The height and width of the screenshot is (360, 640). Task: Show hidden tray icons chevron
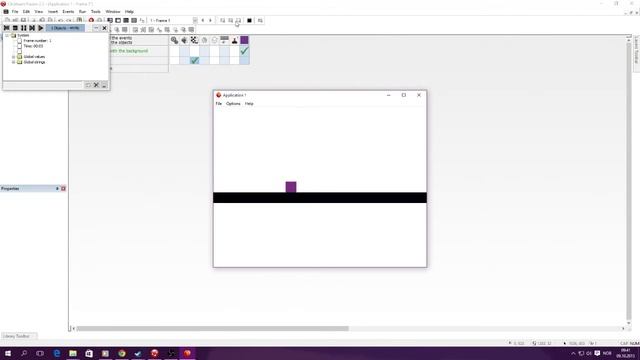(573, 353)
